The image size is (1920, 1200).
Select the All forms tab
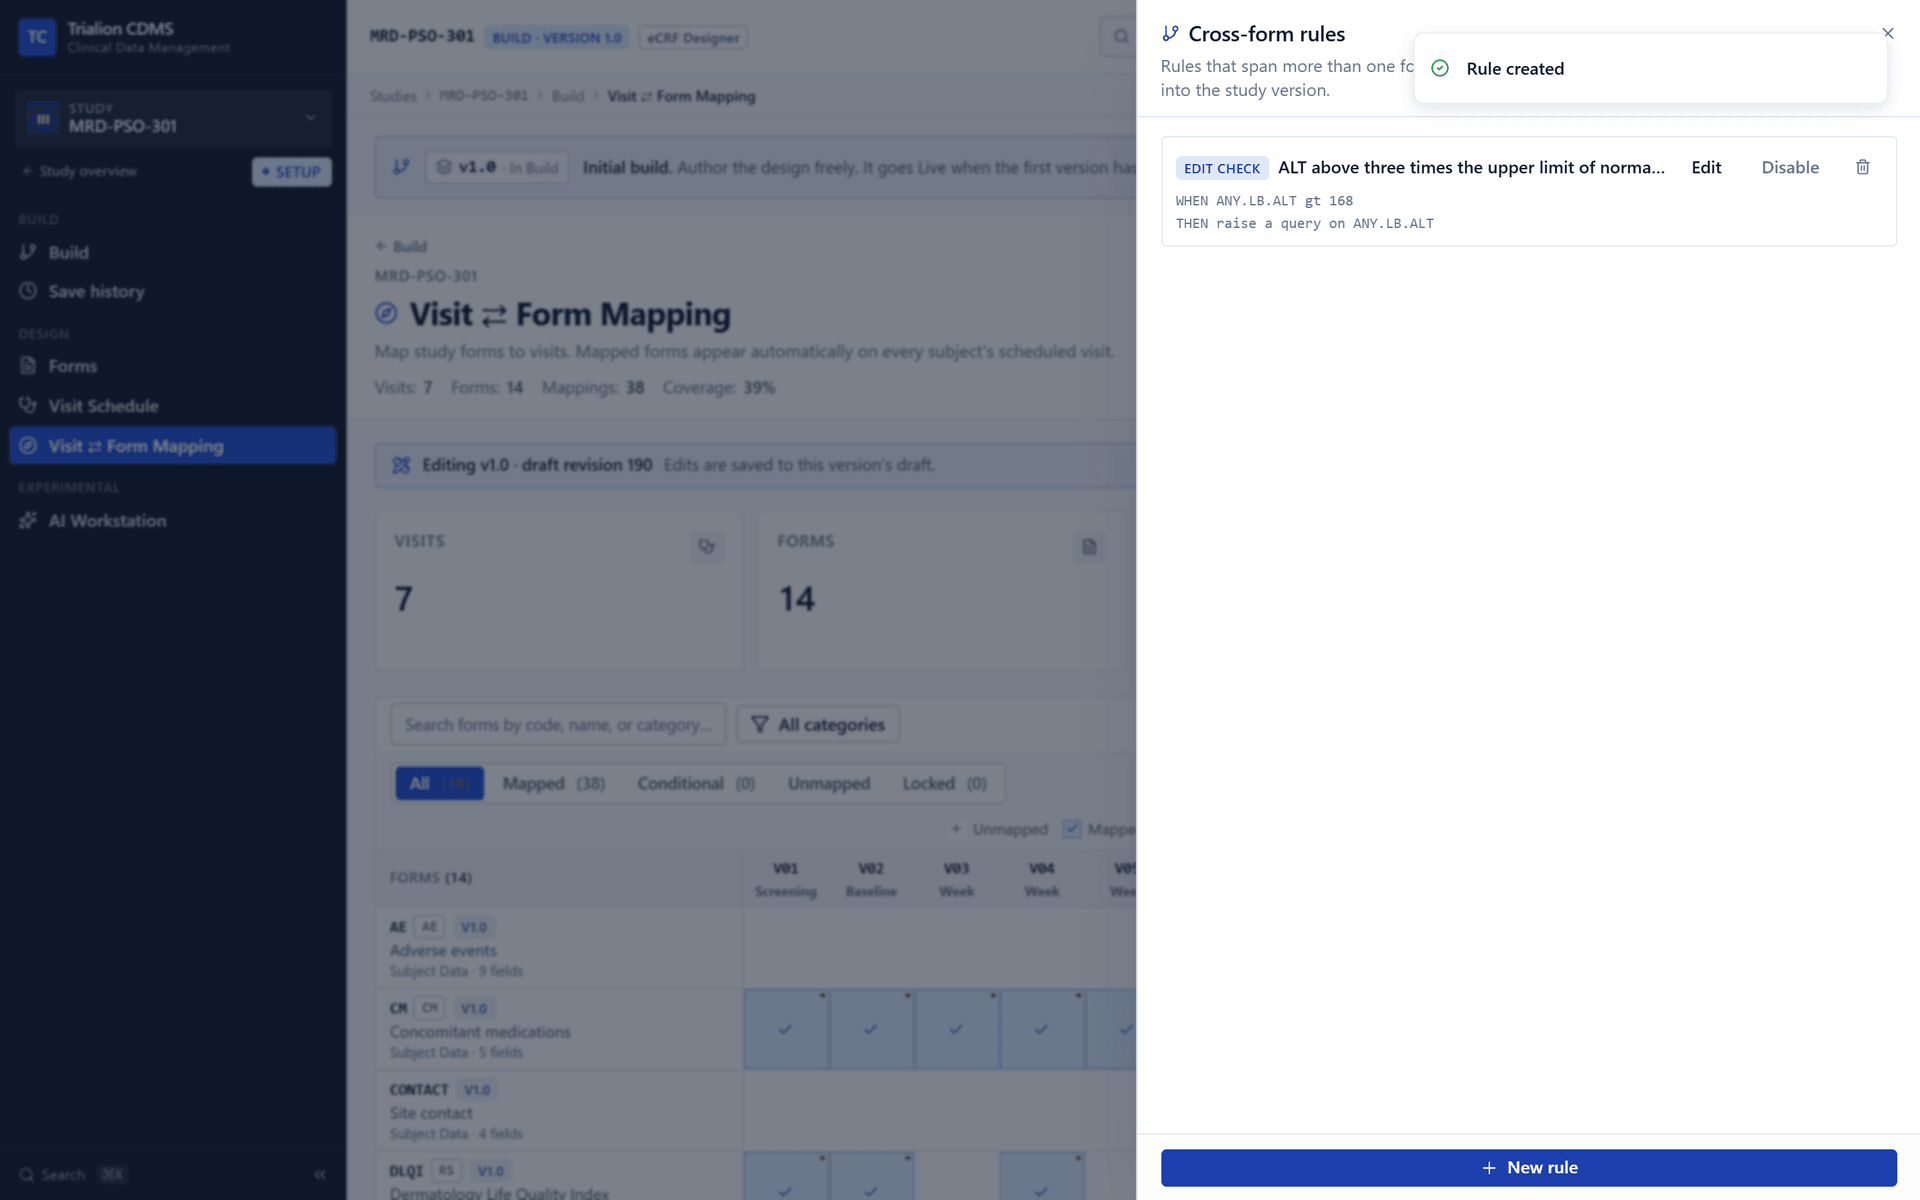(439, 783)
